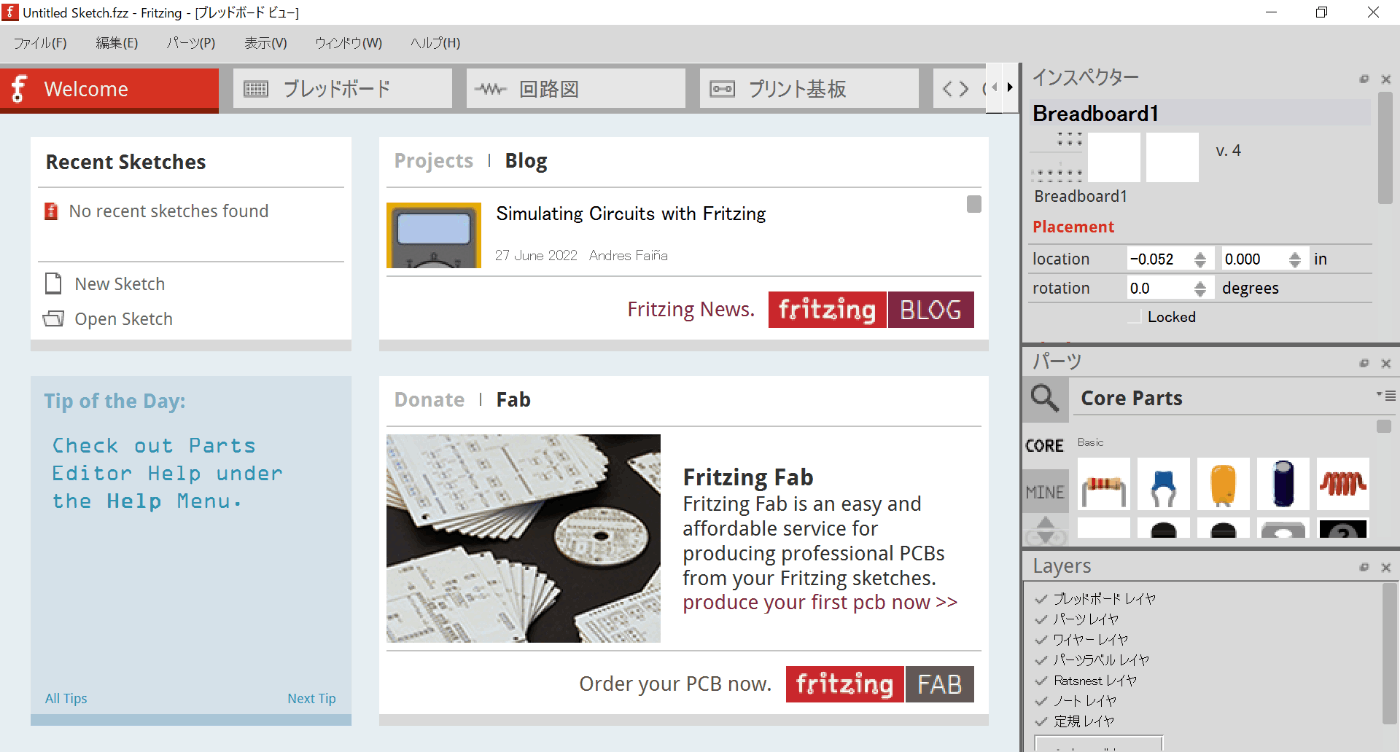This screenshot has width=1400, height=752.
Task: Float the Parts panel
Action: tap(1364, 363)
